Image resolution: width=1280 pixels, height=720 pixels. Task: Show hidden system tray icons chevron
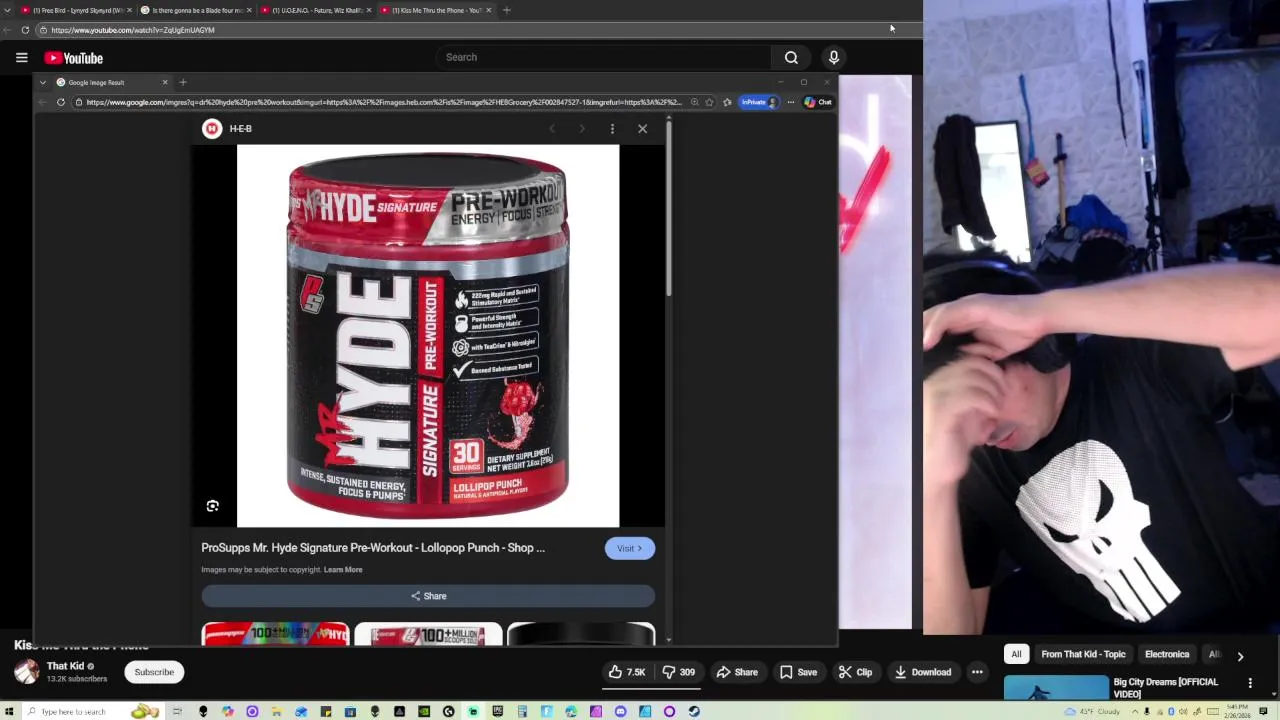tap(1135, 712)
